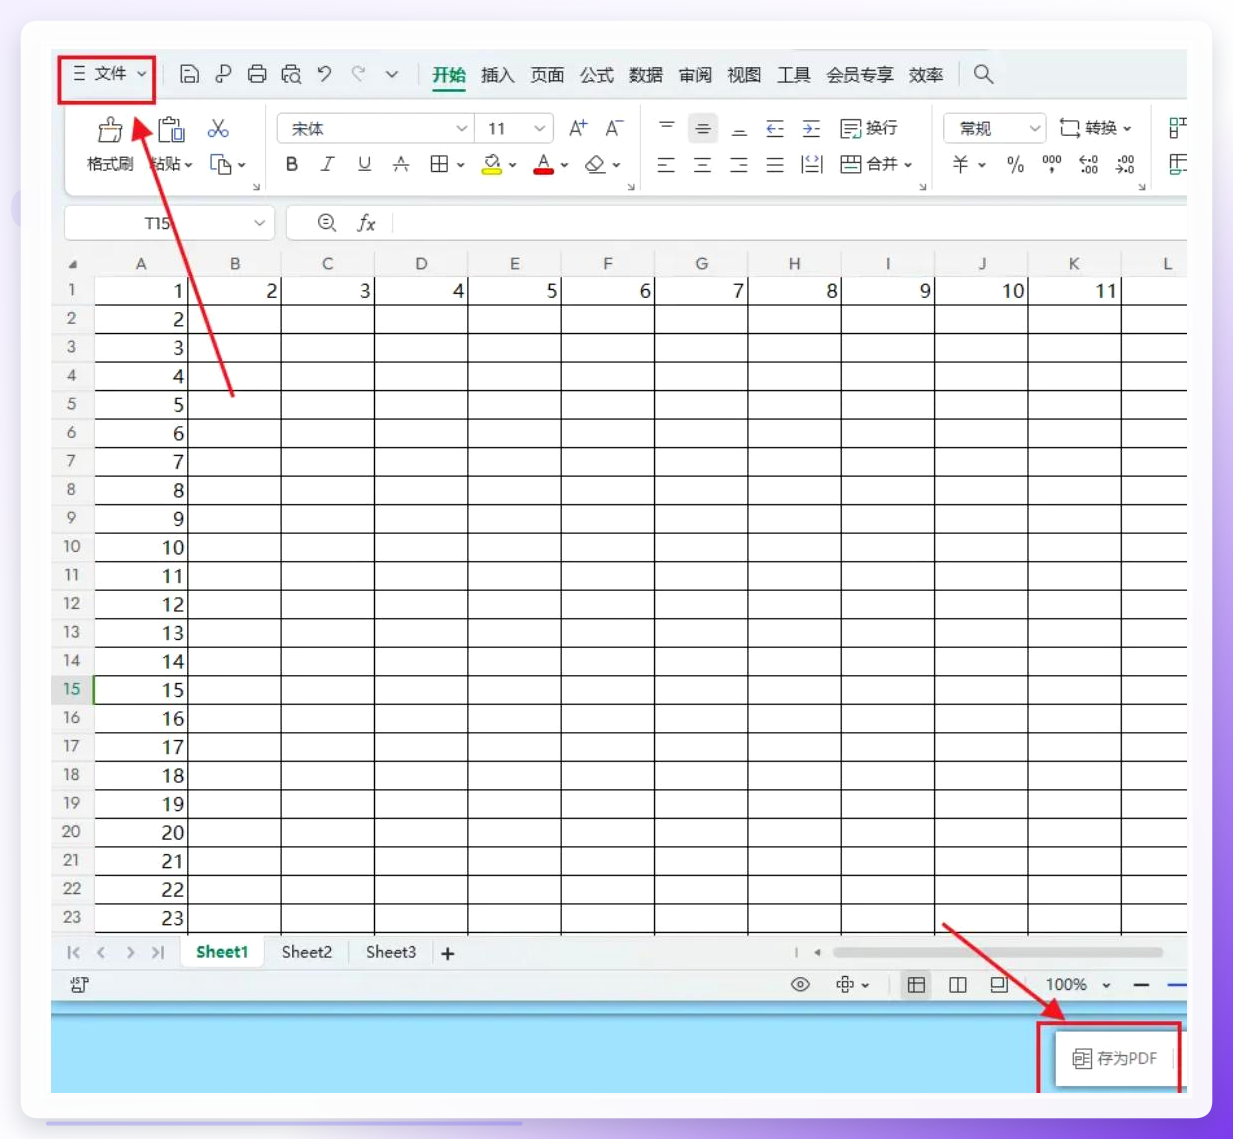Toggle Underline formatting
Viewport: 1233px width, 1139px height.
coord(364,164)
